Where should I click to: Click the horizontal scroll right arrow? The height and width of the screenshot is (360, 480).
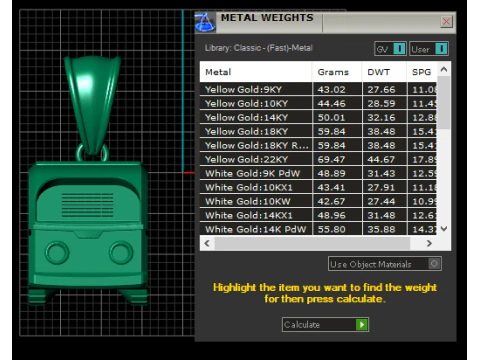coord(429,243)
